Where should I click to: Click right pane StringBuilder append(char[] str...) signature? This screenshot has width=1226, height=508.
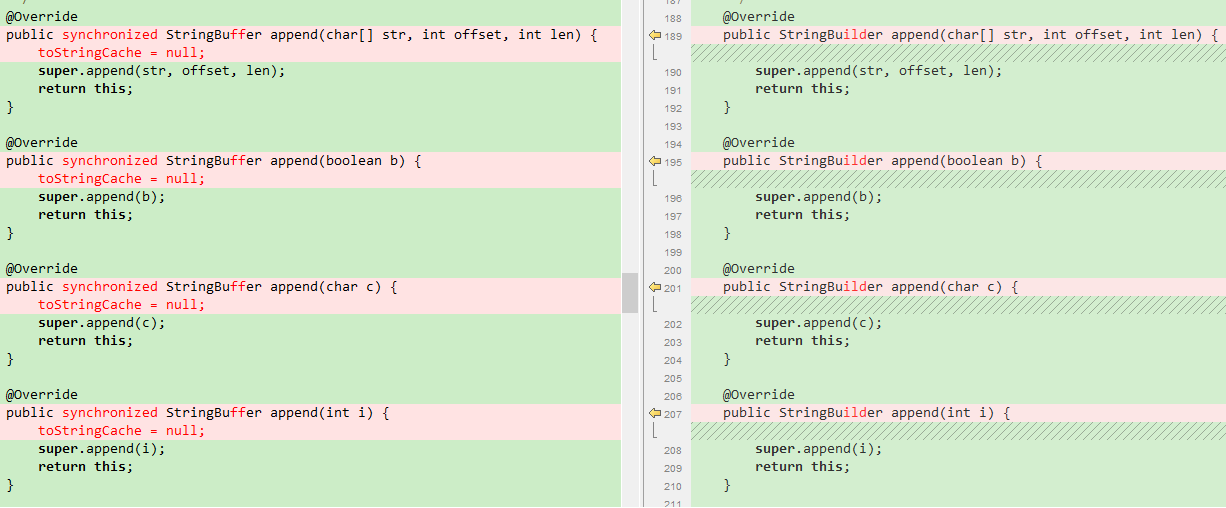pyautogui.click(x=971, y=35)
